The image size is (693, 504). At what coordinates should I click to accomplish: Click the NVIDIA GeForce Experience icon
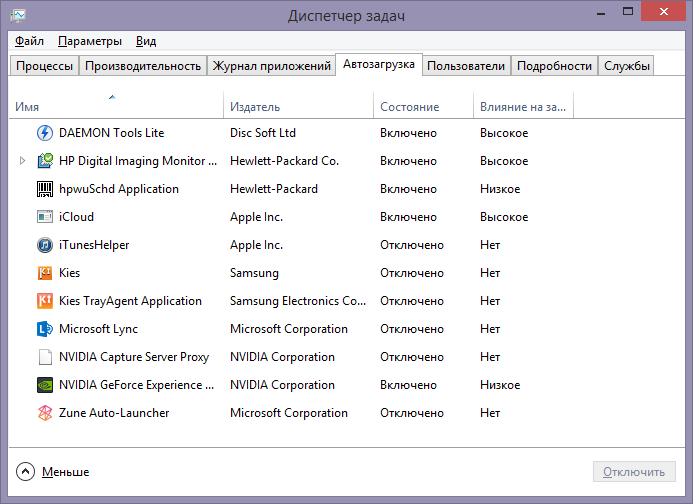(45, 385)
